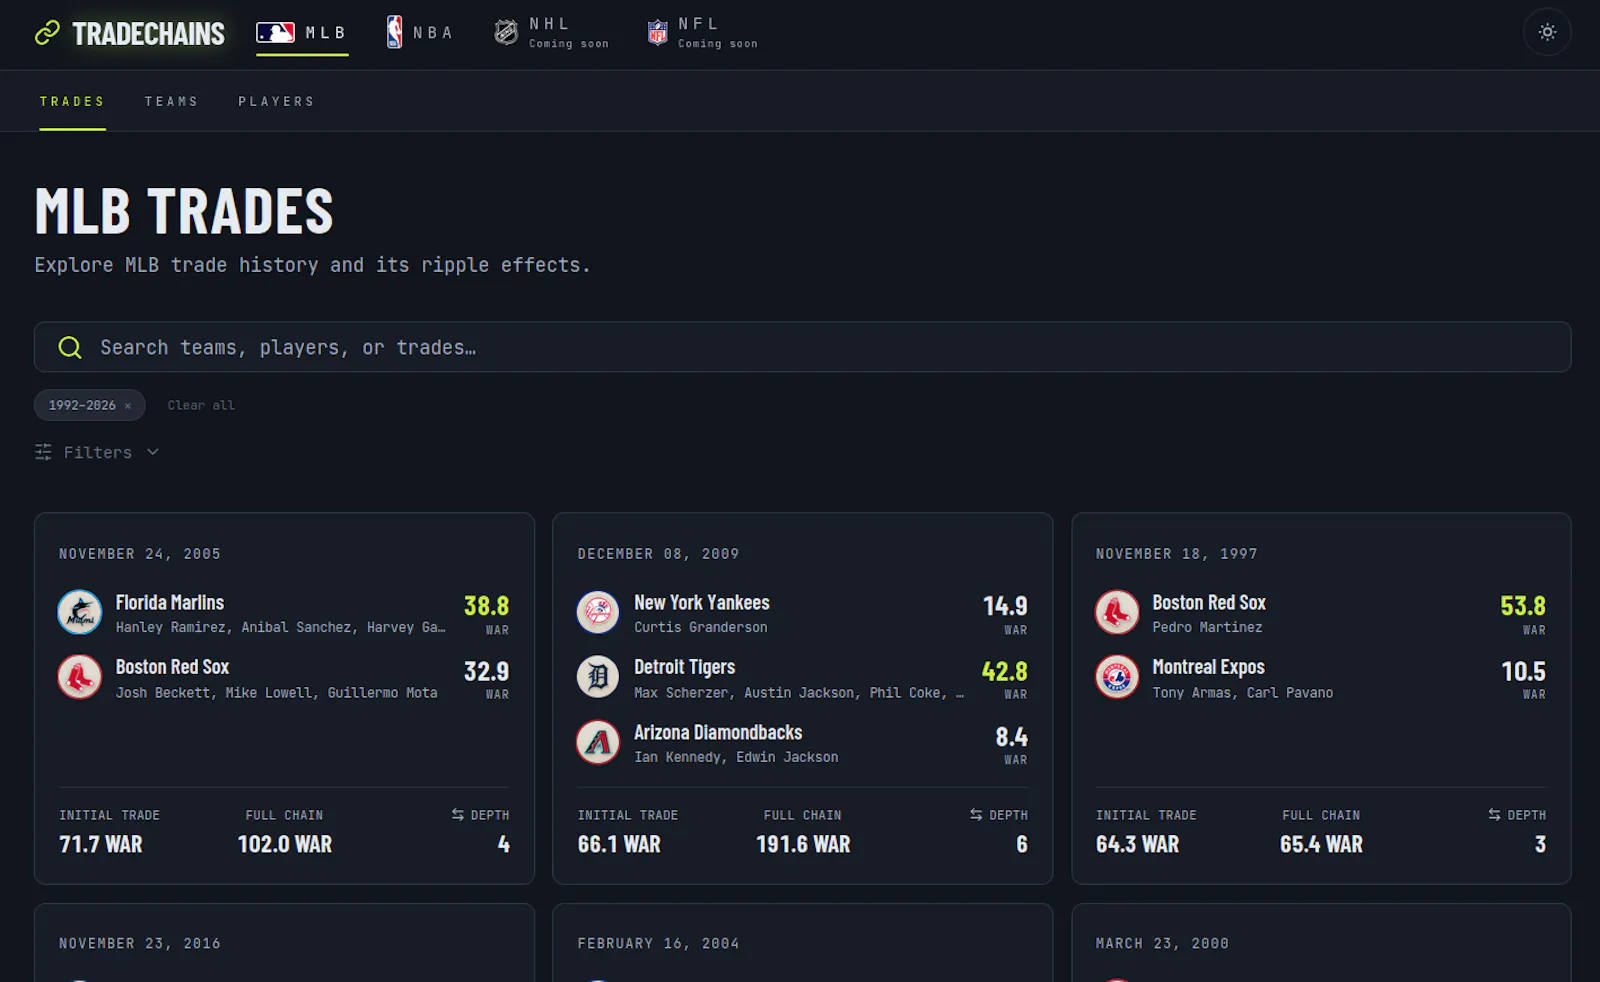Remove the 1992-2026 filter chip
This screenshot has height=982, width=1600.
(x=128, y=406)
